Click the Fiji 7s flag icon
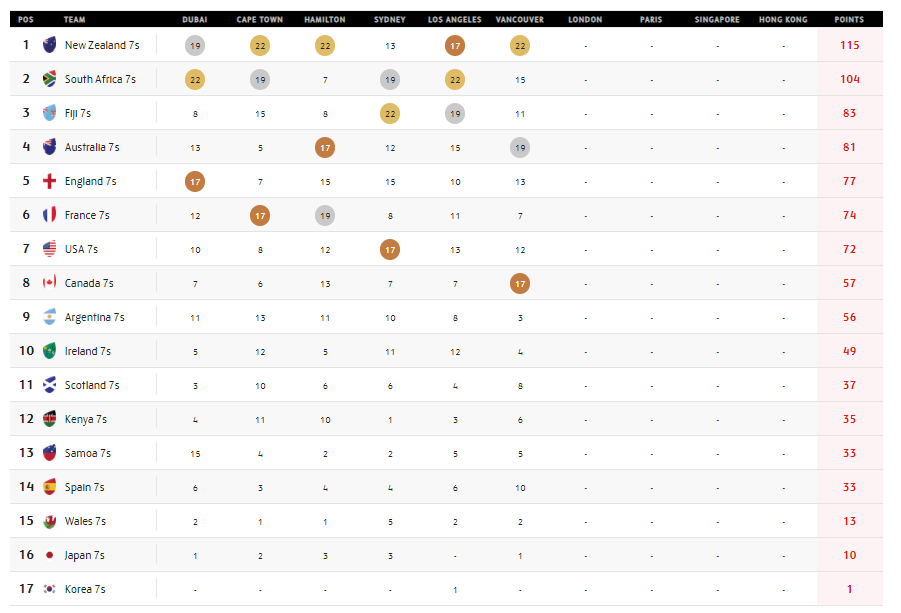This screenshot has height=613, width=901. [50, 113]
